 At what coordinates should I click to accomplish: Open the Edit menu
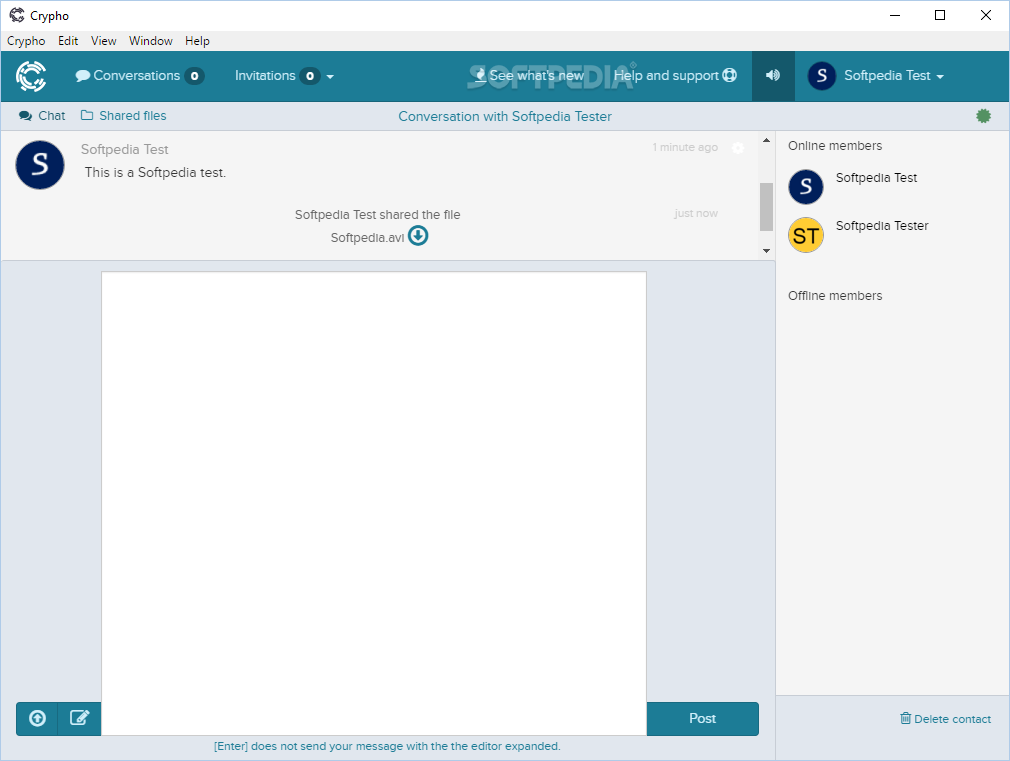click(x=68, y=41)
